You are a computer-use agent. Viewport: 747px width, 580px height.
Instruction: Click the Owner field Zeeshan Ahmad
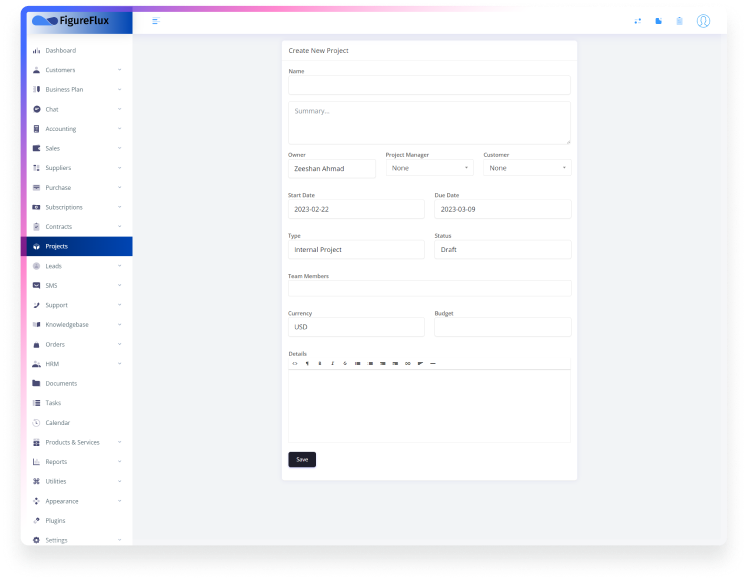(332, 169)
